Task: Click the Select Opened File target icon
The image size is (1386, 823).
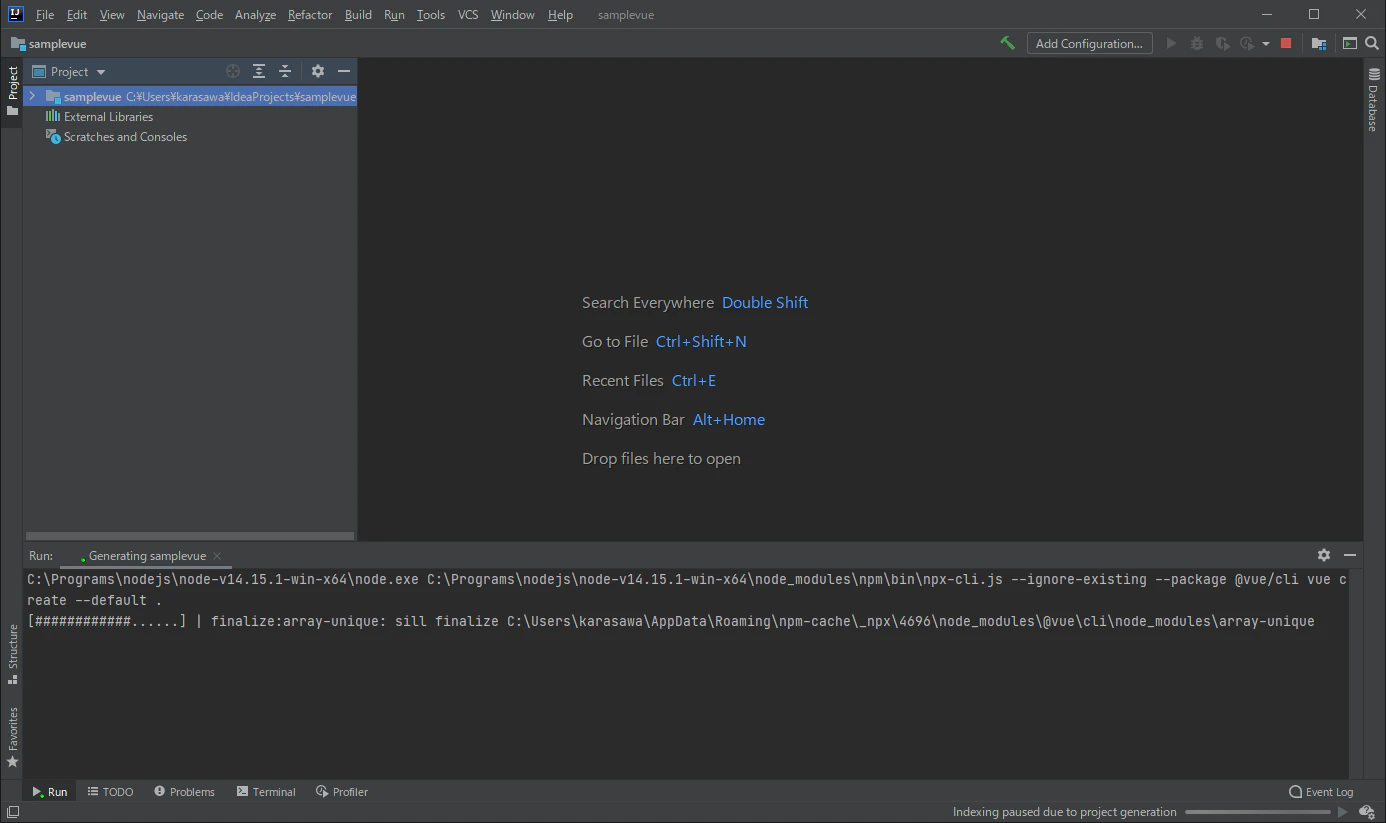Action: pyautogui.click(x=233, y=71)
